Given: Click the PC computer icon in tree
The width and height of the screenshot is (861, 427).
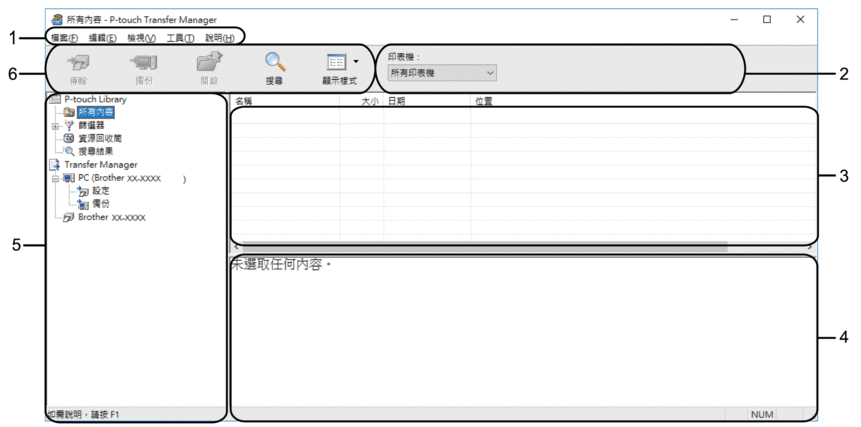Looking at the screenshot, I should point(69,178).
